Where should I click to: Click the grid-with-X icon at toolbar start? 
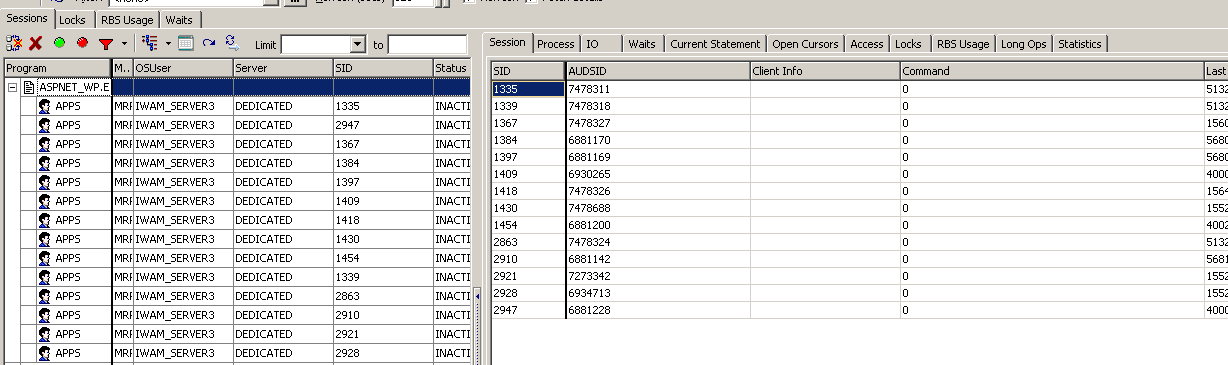14,44
